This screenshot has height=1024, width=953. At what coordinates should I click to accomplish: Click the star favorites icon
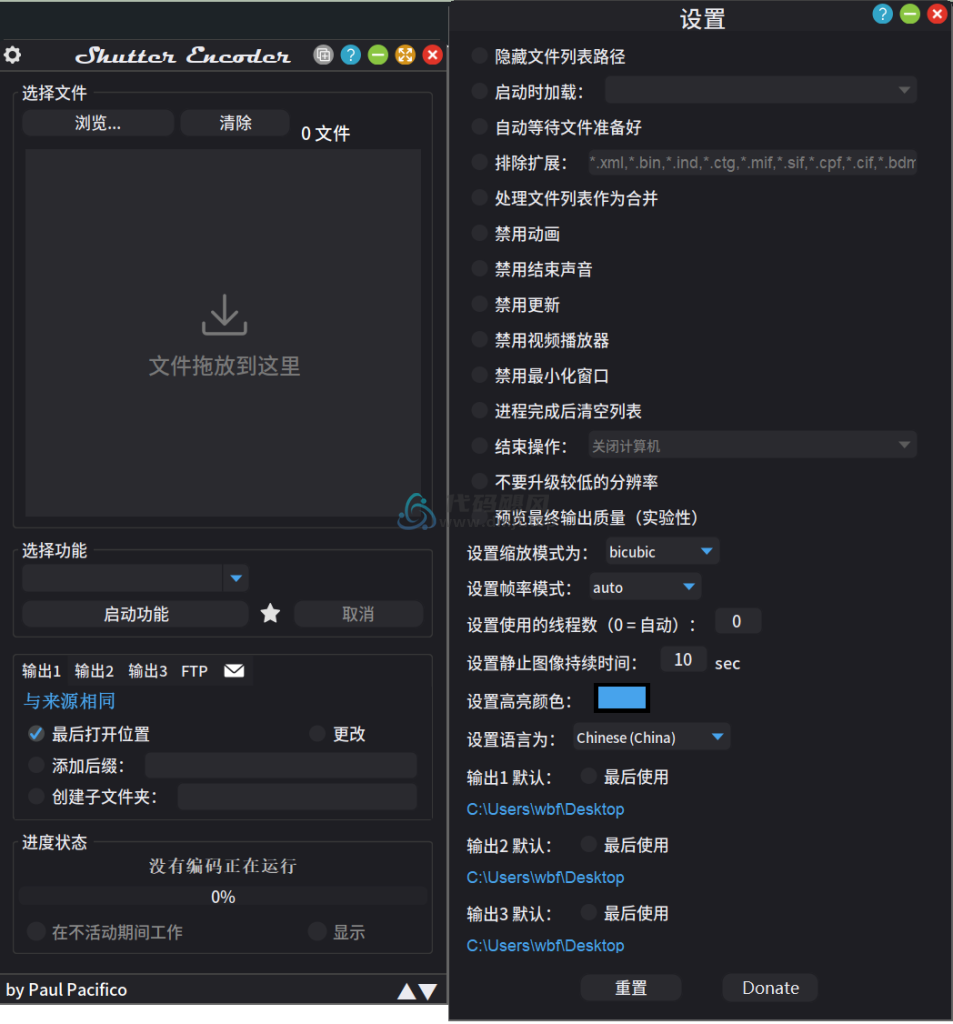pos(270,613)
